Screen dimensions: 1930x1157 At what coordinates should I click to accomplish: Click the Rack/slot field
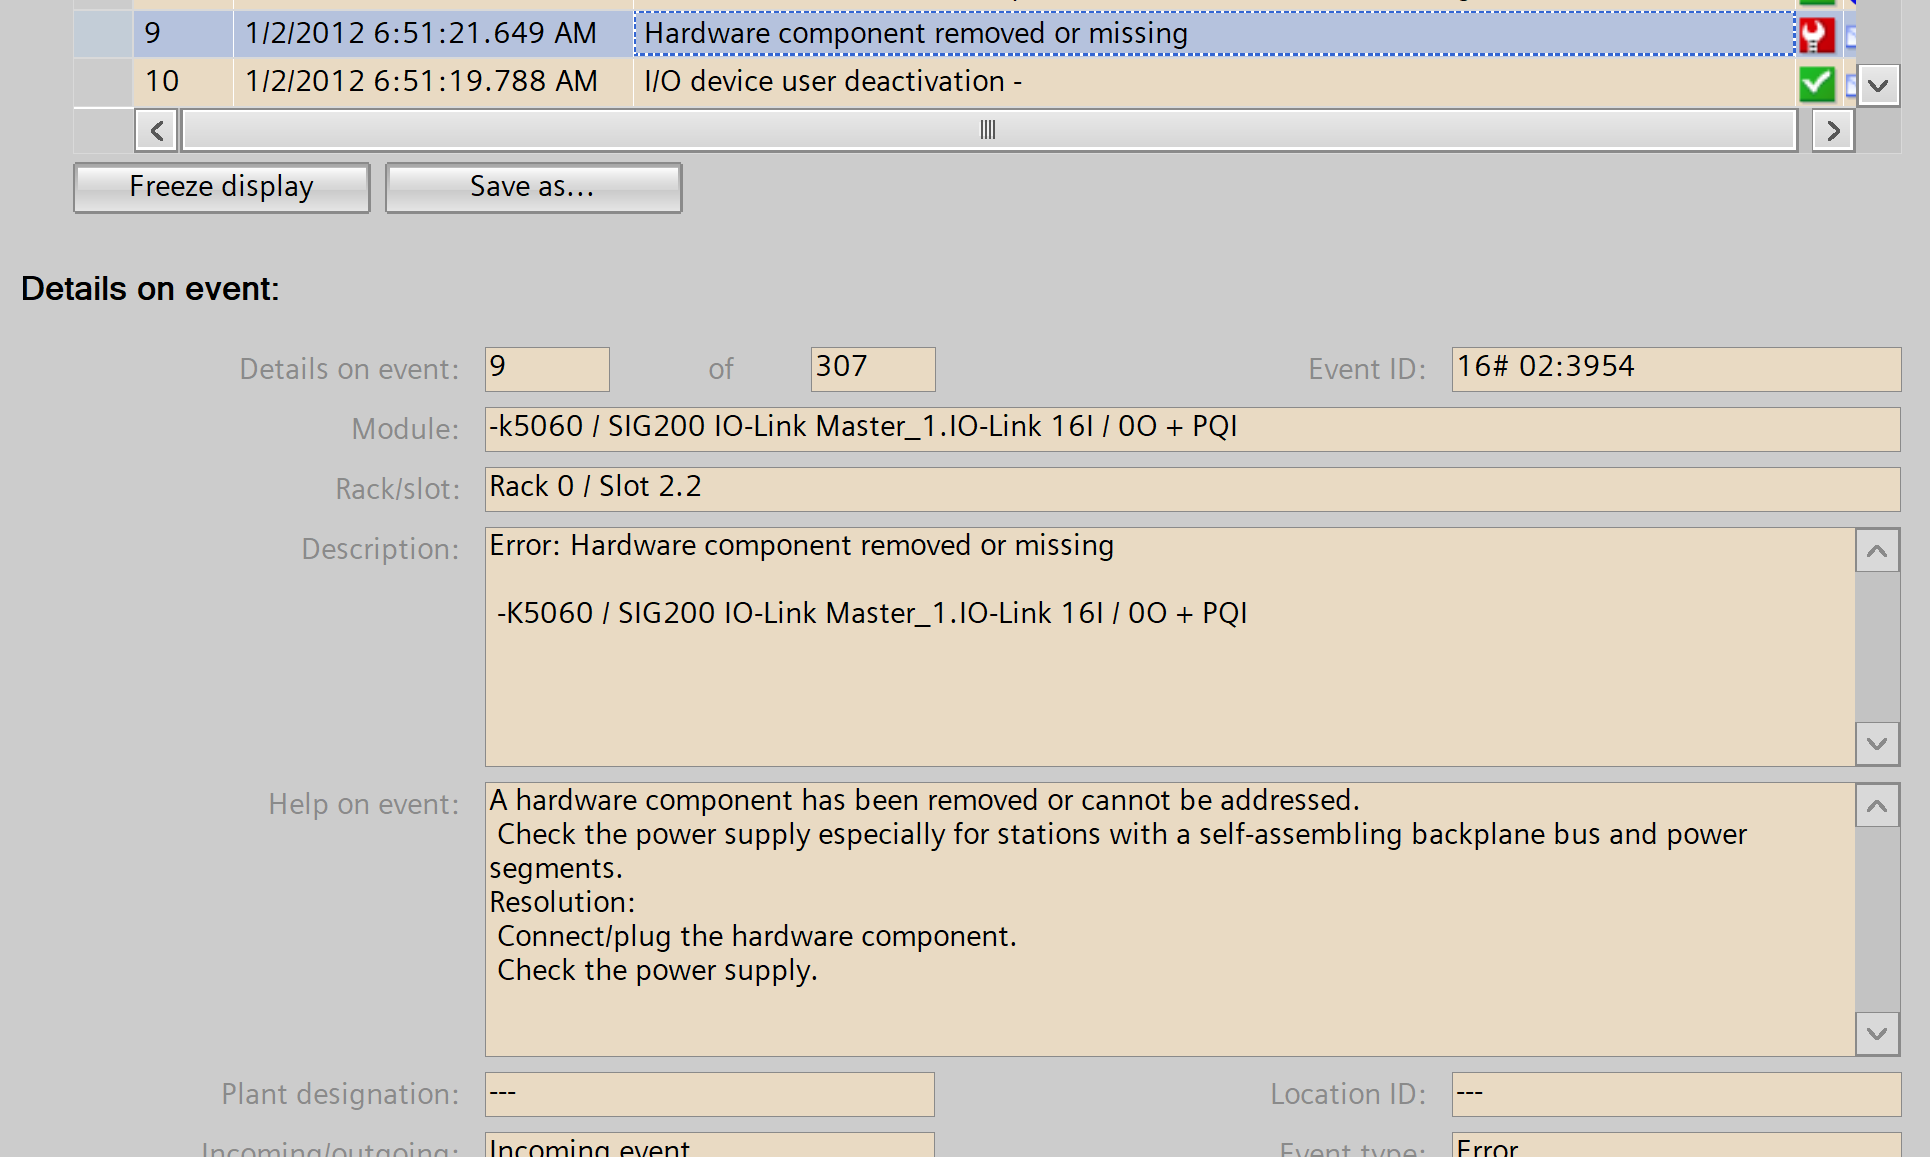[1191, 488]
